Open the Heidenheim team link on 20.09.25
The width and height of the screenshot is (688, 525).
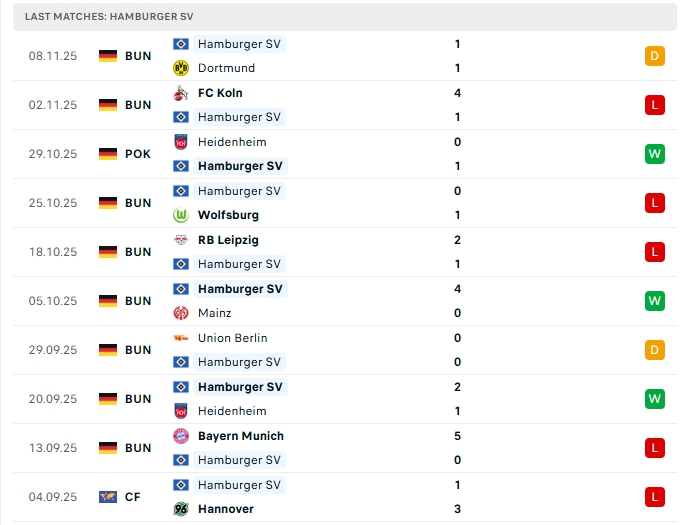pyautogui.click(x=232, y=411)
